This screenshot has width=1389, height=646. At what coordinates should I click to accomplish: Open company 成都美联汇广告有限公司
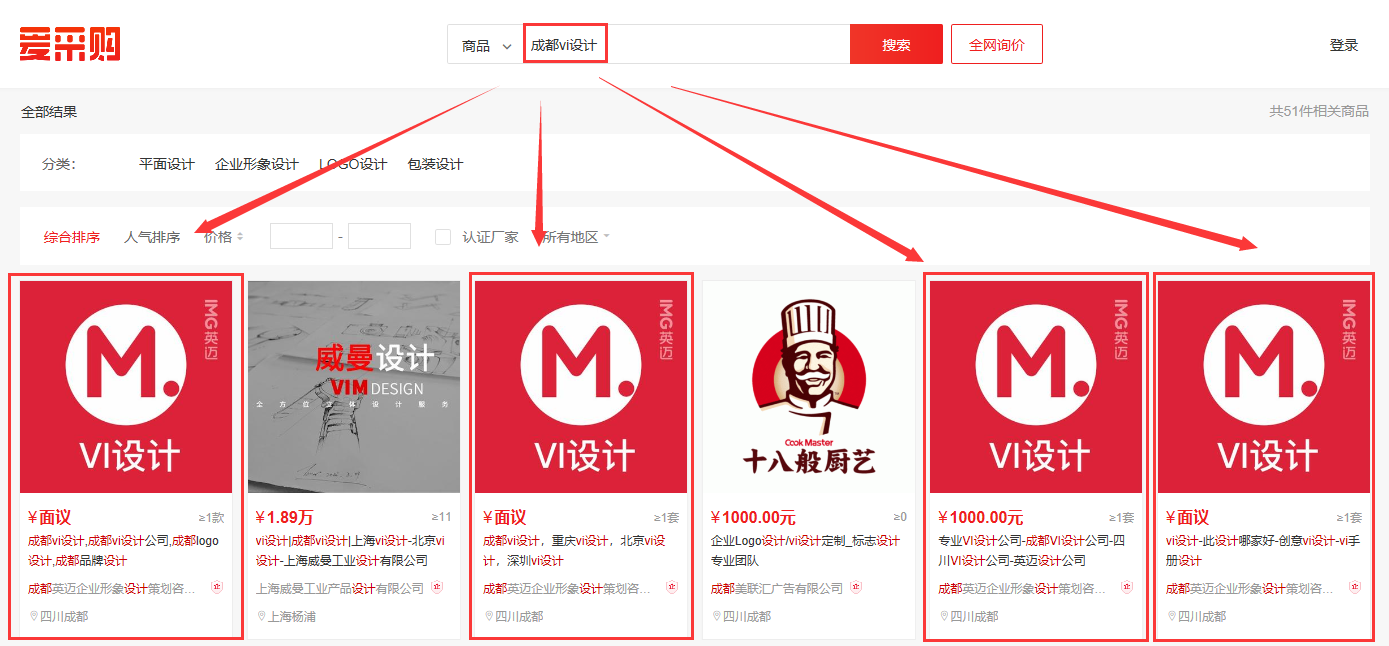pyautogui.click(x=777, y=589)
